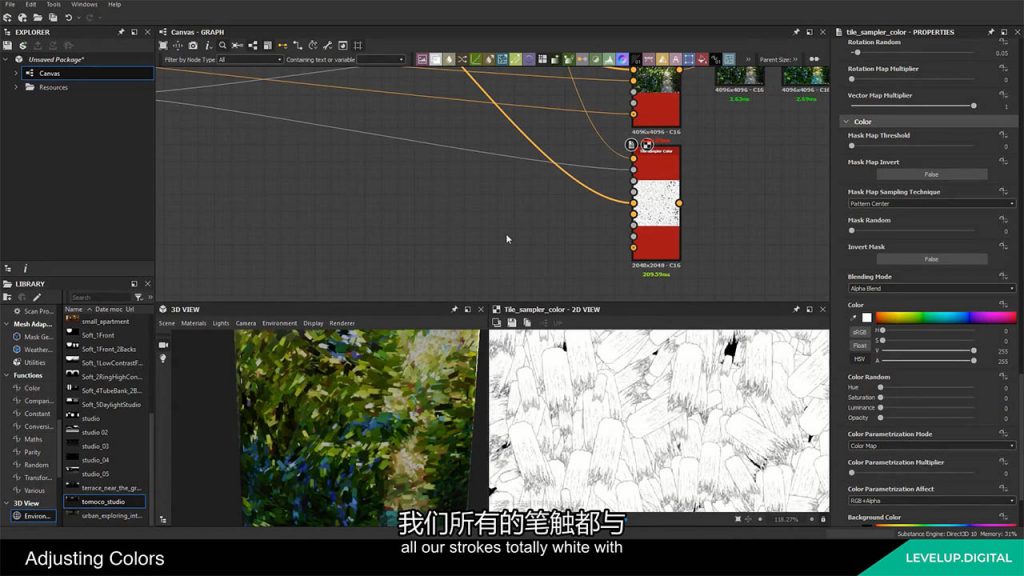Image resolution: width=1024 pixels, height=576 pixels.
Task: Open the Blending Mode dropdown
Action: (x=931, y=288)
